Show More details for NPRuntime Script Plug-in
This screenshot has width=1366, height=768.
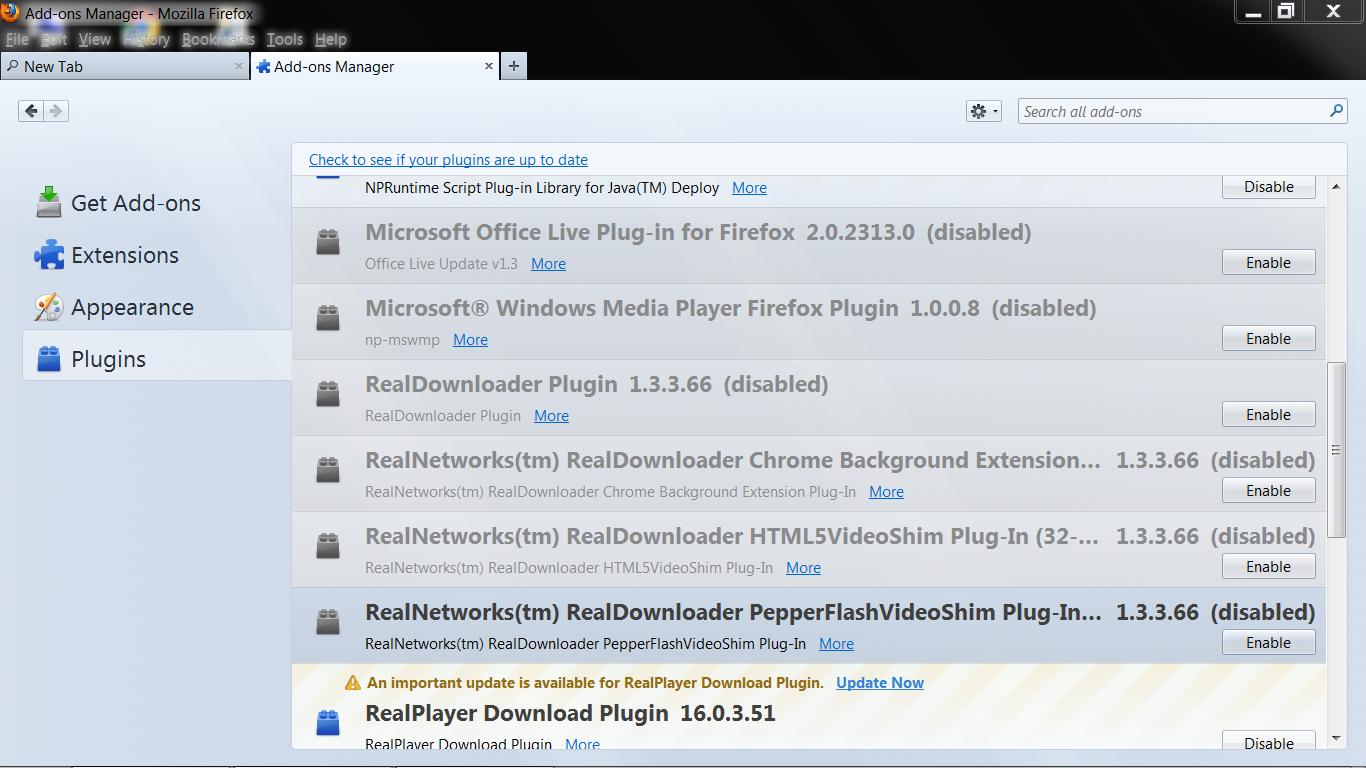tap(749, 188)
